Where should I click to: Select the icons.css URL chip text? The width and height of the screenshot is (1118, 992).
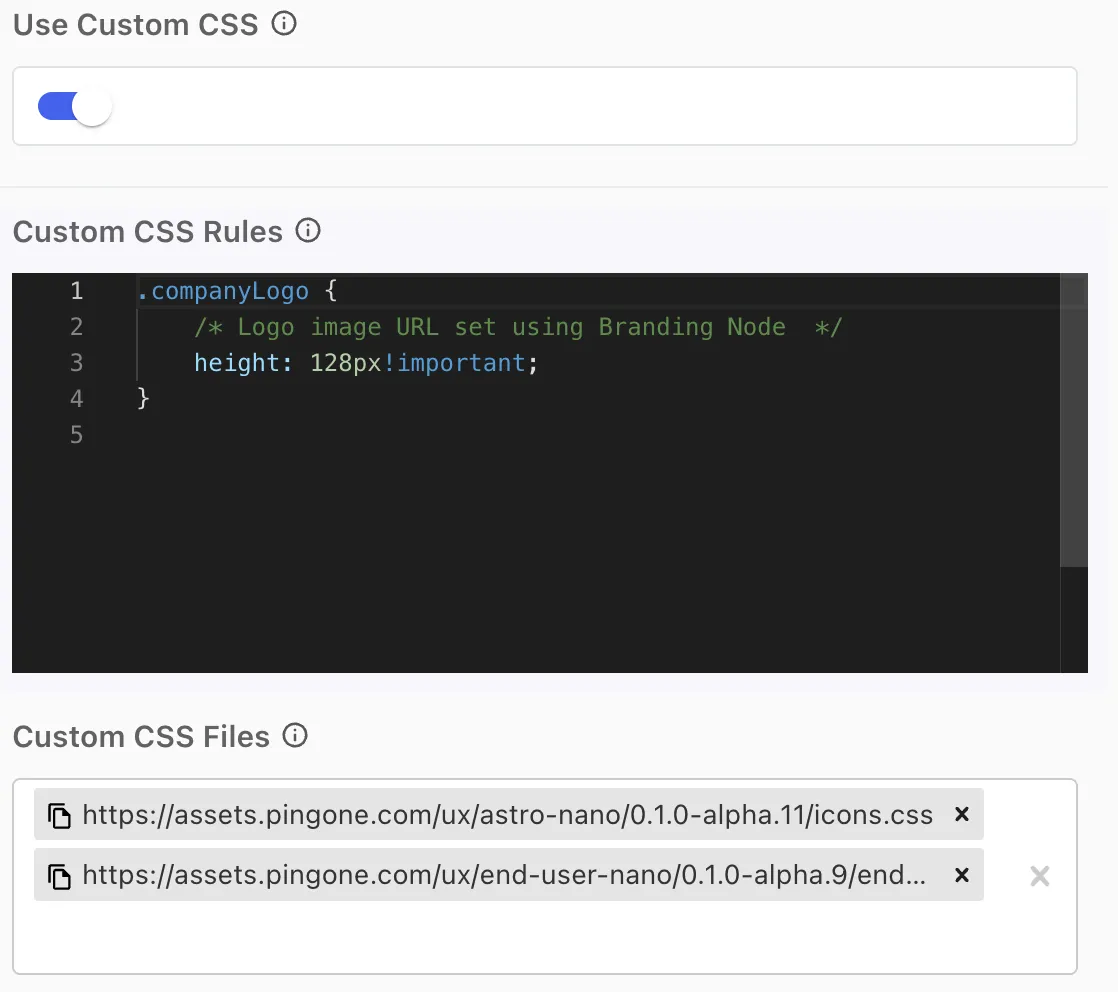point(508,814)
